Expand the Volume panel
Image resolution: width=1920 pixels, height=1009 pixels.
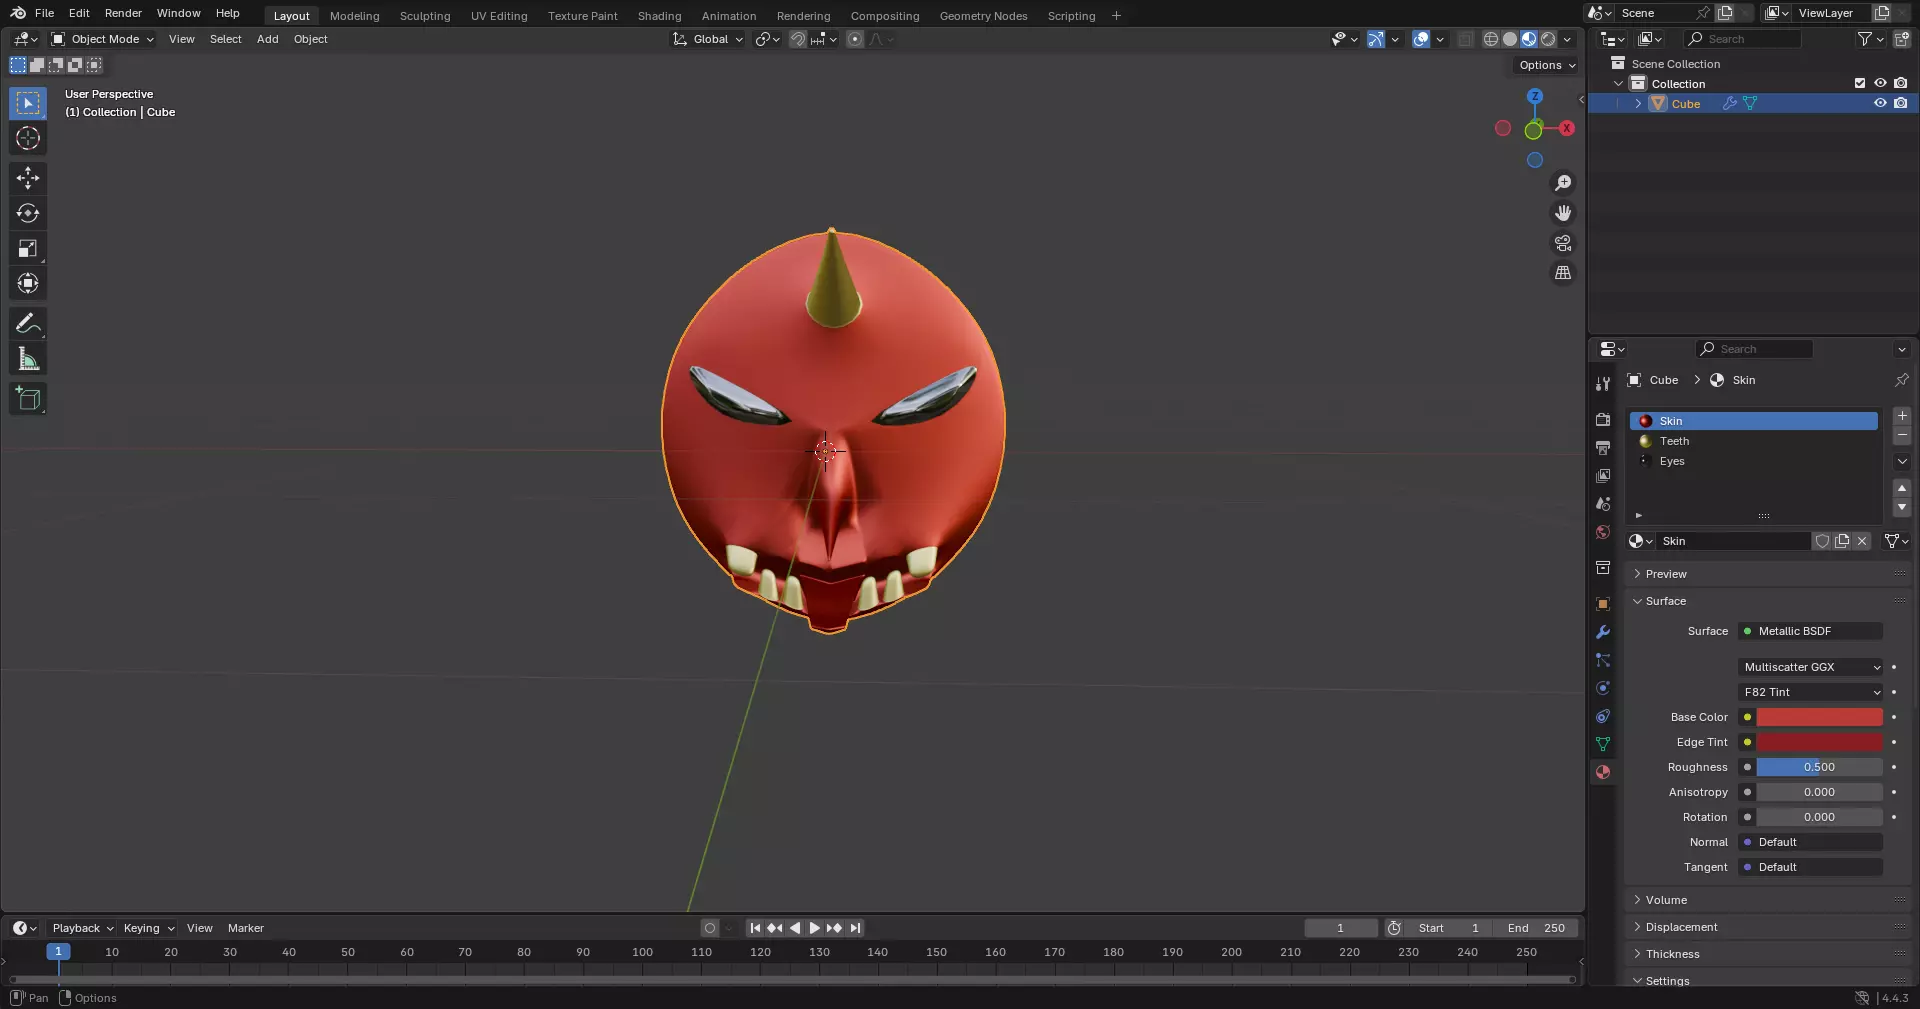tap(1665, 900)
